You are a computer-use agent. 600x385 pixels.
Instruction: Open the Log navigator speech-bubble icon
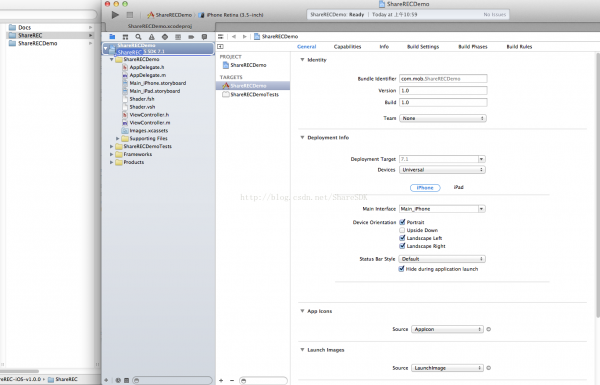[204, 37]
